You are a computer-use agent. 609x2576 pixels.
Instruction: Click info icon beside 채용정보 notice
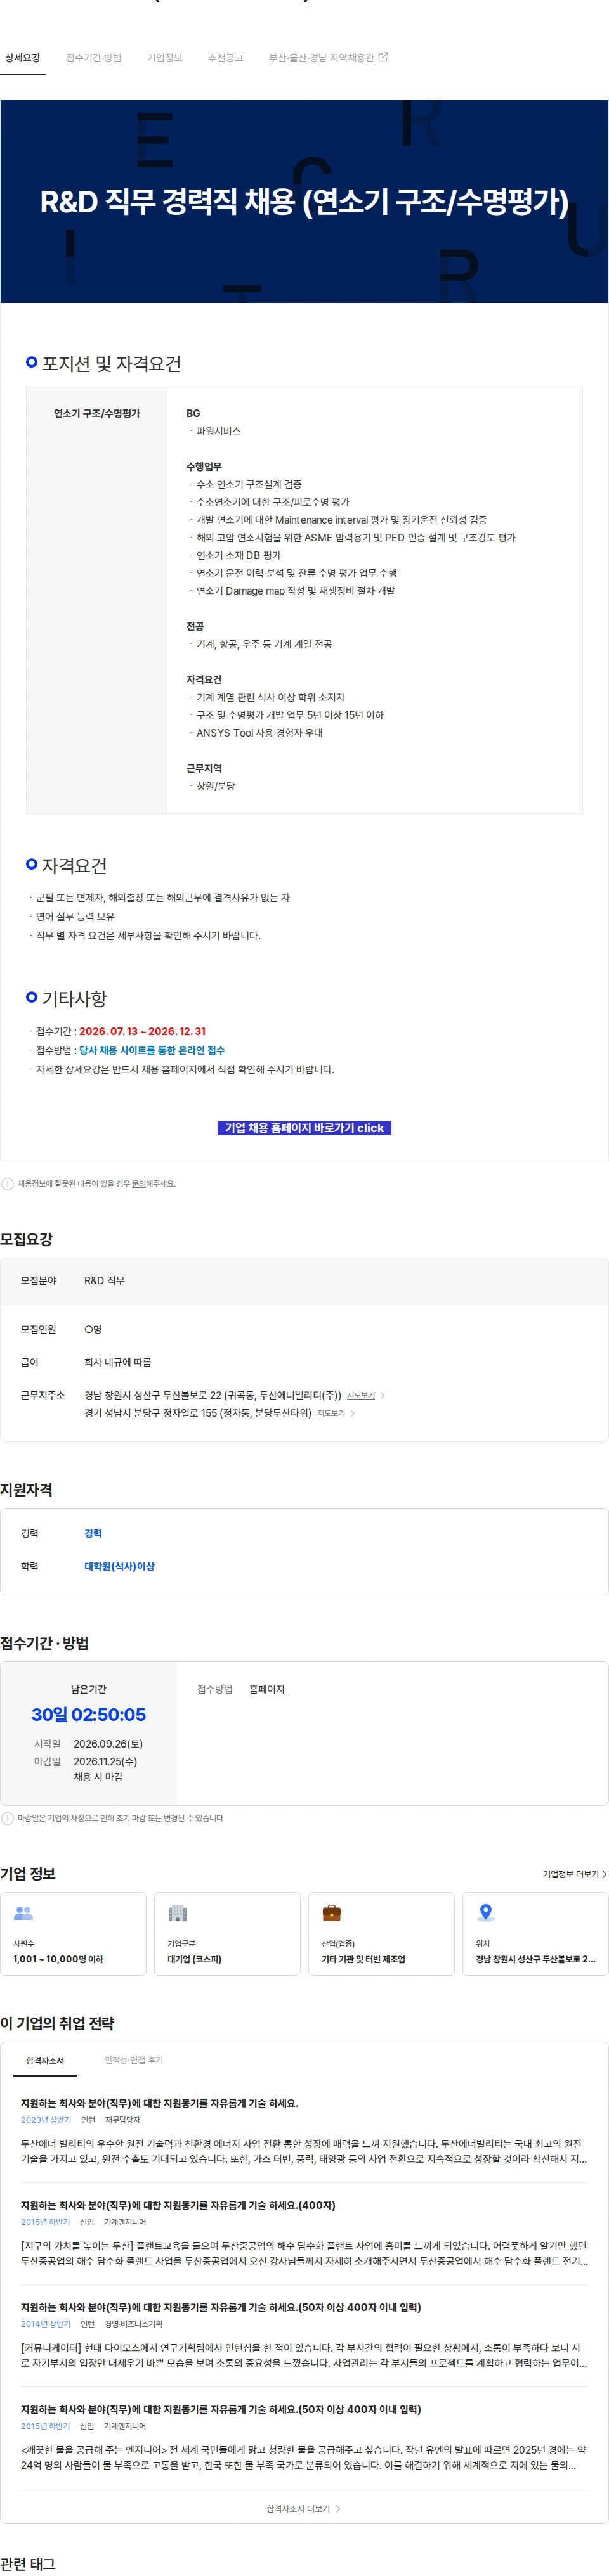(x=8, y=1184)
